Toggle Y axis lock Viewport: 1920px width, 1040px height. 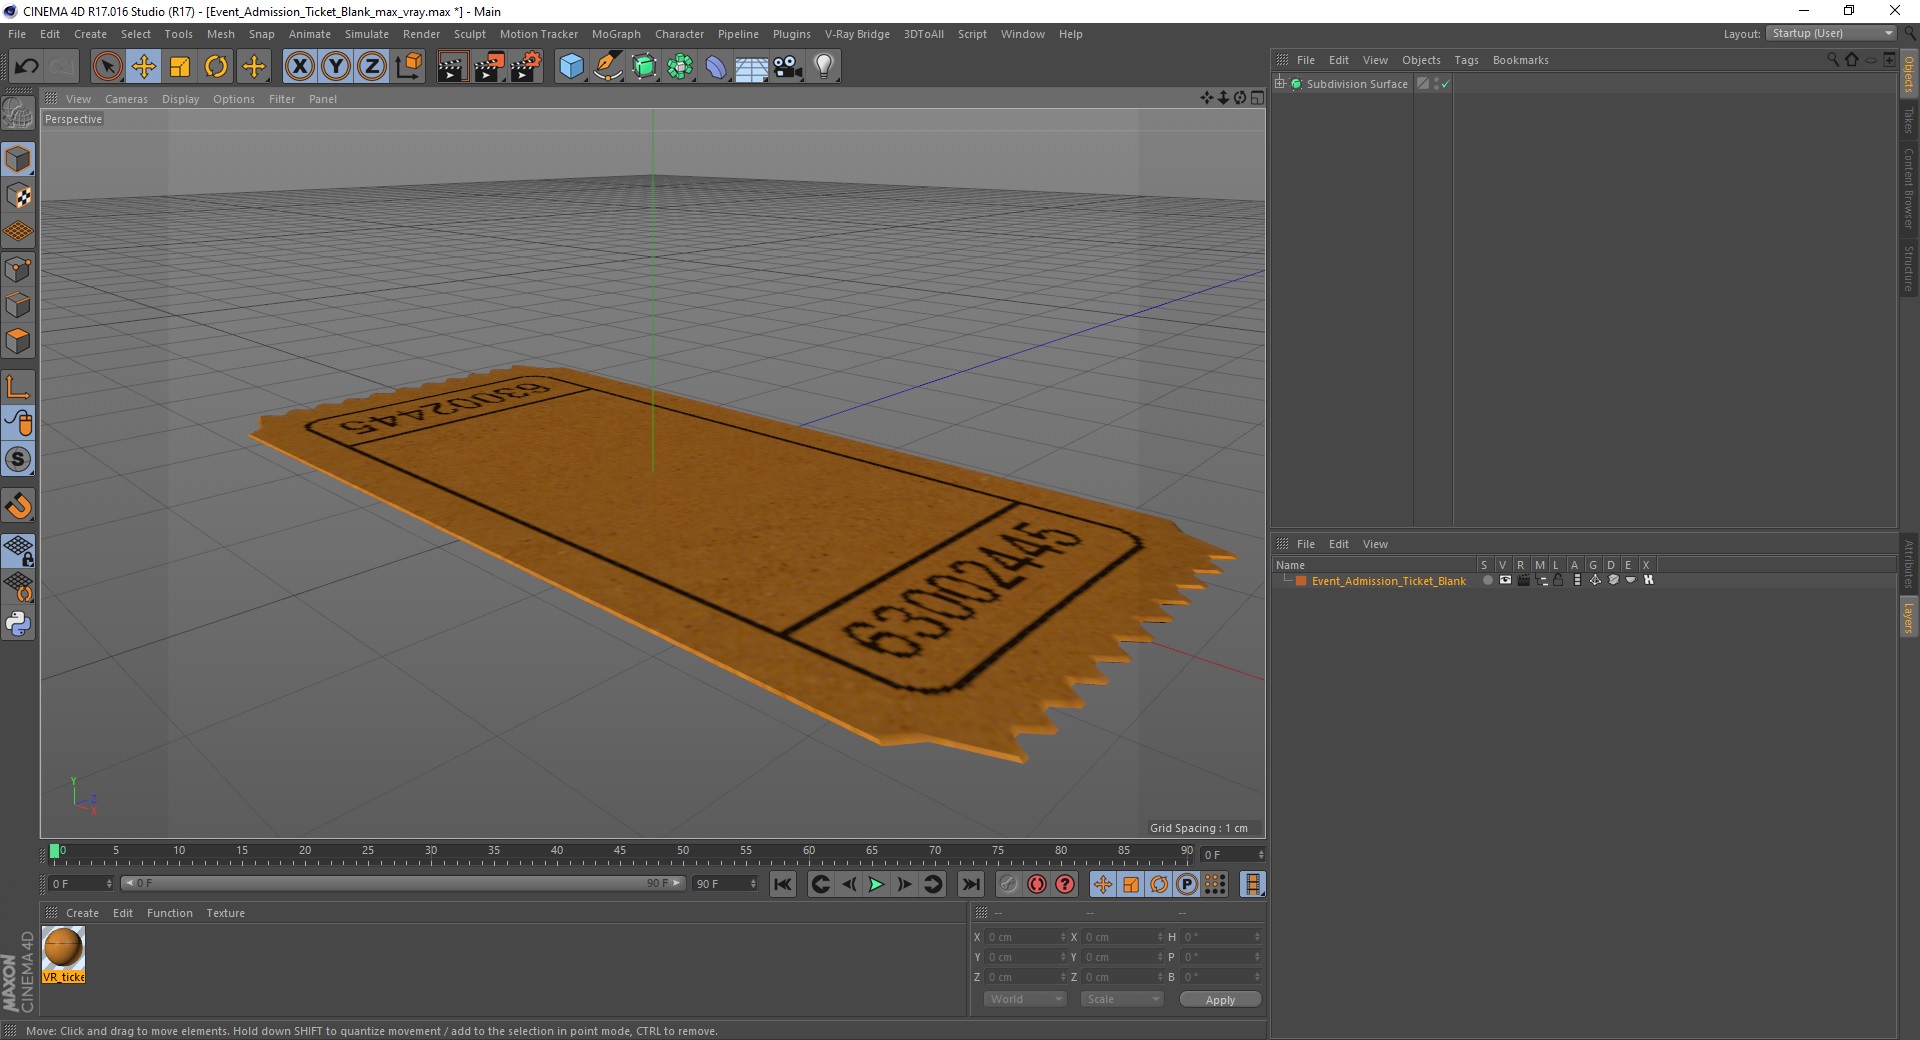pos(336,67)
